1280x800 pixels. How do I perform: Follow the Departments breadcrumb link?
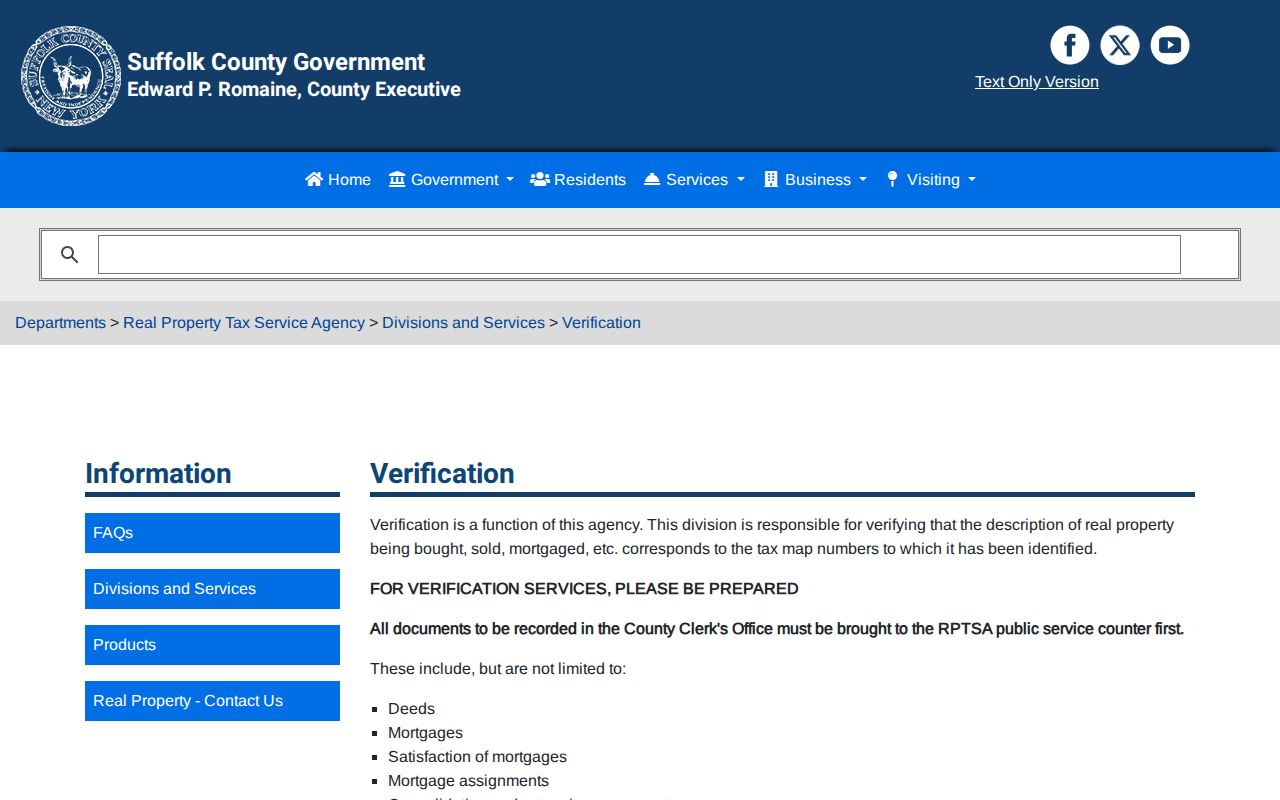[60, 323]
